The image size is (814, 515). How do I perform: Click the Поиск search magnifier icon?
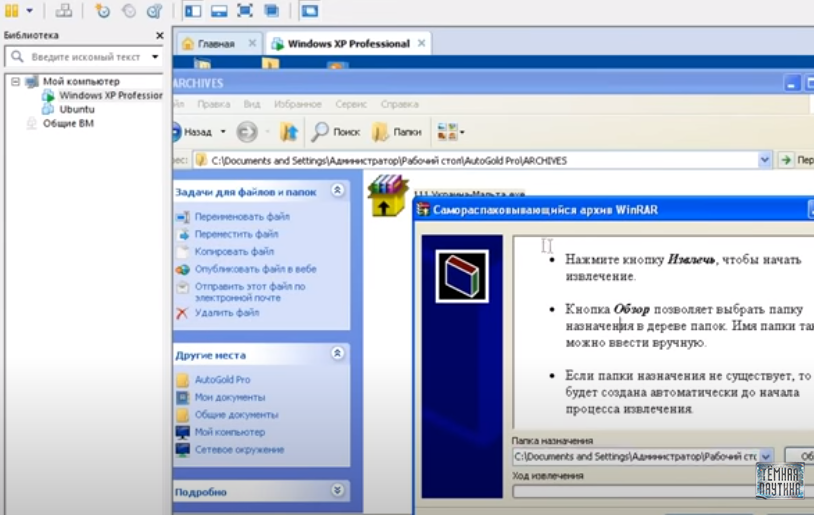(320, 132)
